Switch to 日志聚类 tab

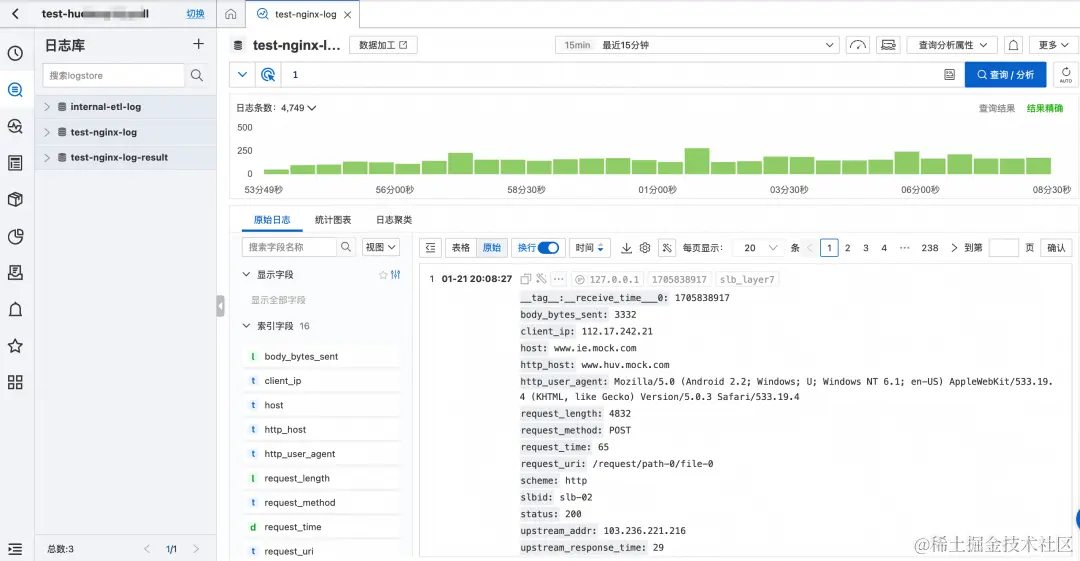pos(394,220)
